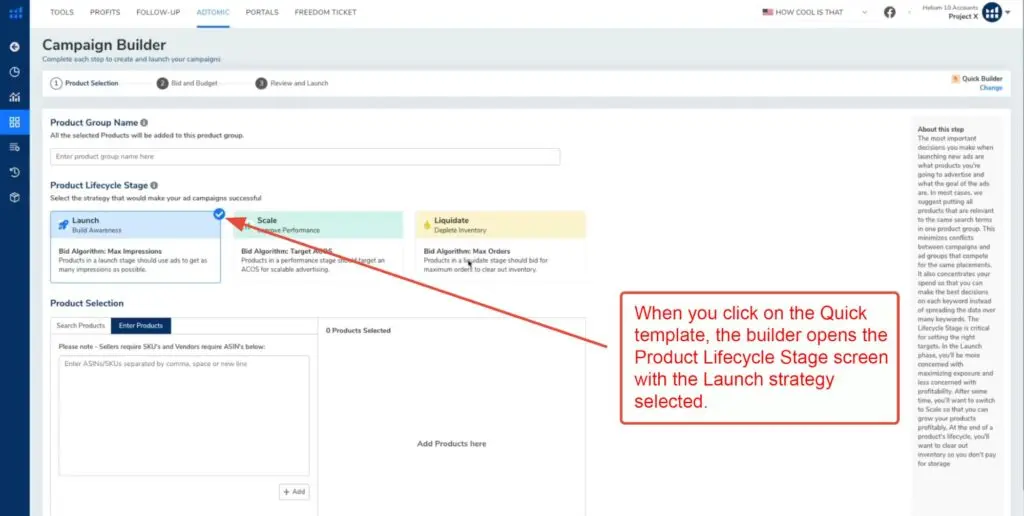This screenshot has height=516, width=1024.
Task: Select the Scale lifecycle stage card
Action: (x=316, y=246)
